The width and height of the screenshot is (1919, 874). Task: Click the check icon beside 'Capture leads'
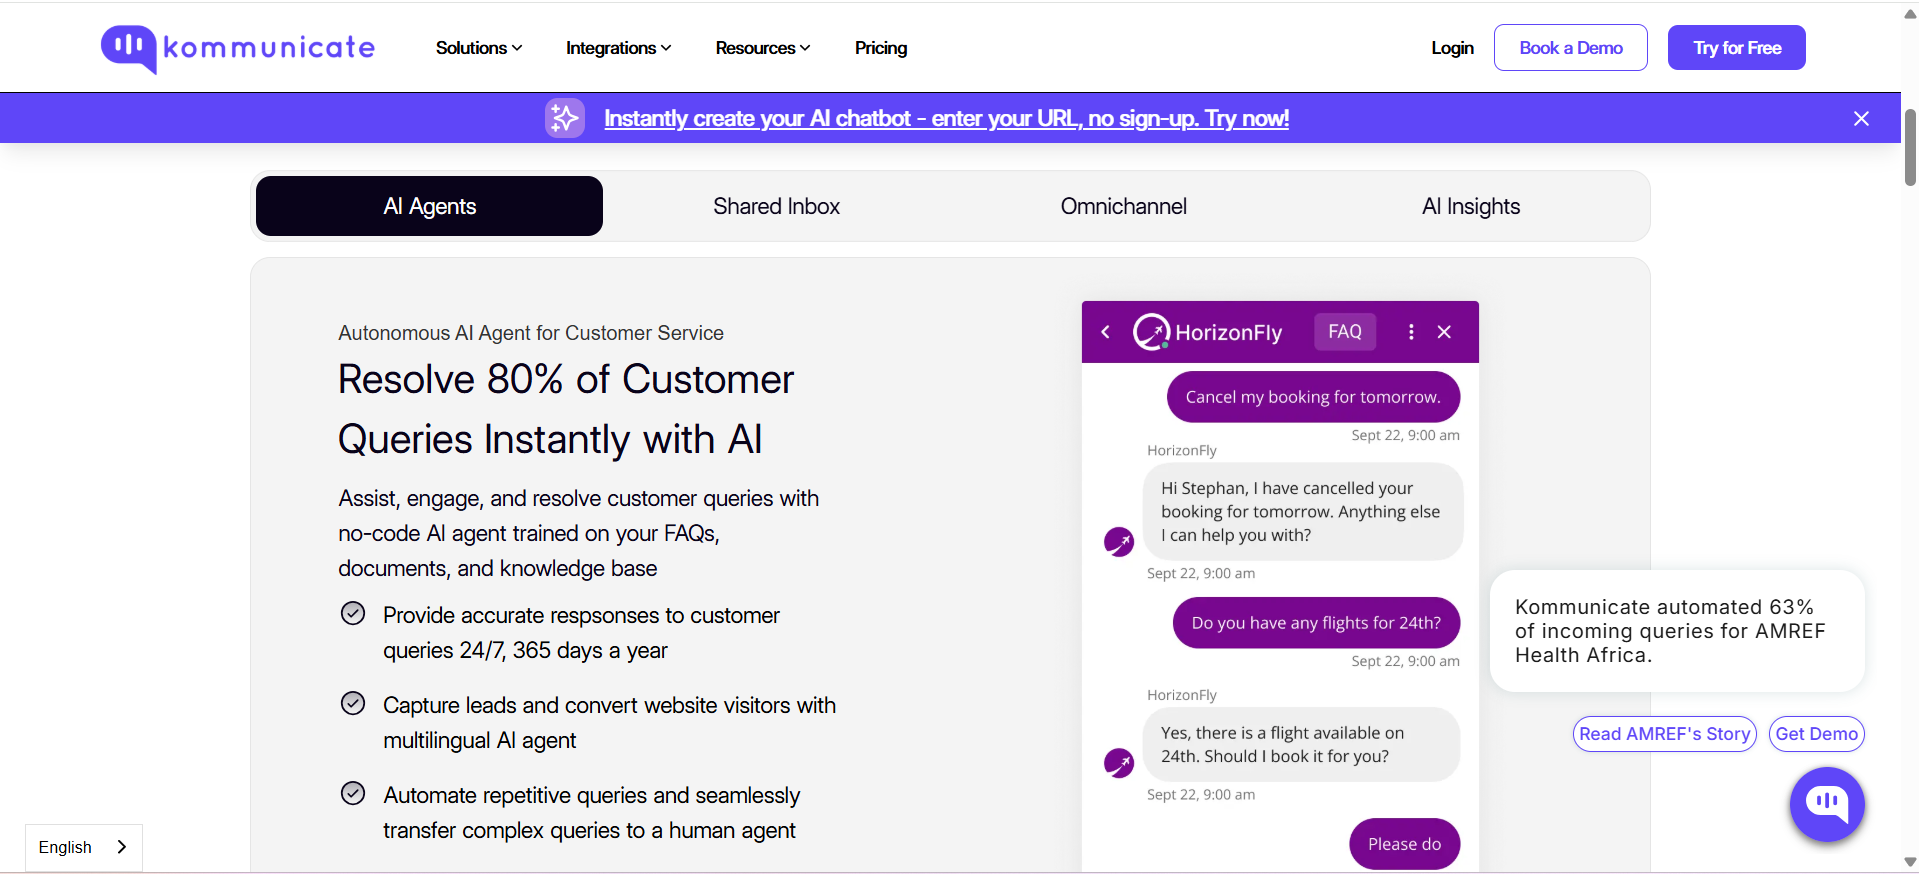[353, 703]
